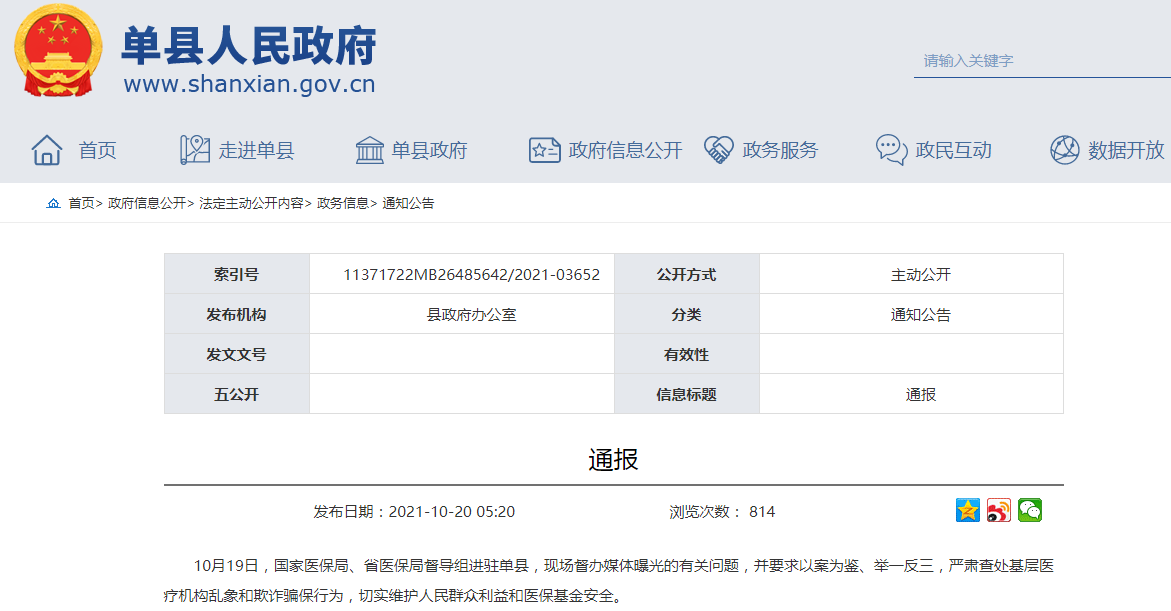Click 政务信息 breadcrumb link
Screen dimensions: 1171x611
click(x=343, y=203)
